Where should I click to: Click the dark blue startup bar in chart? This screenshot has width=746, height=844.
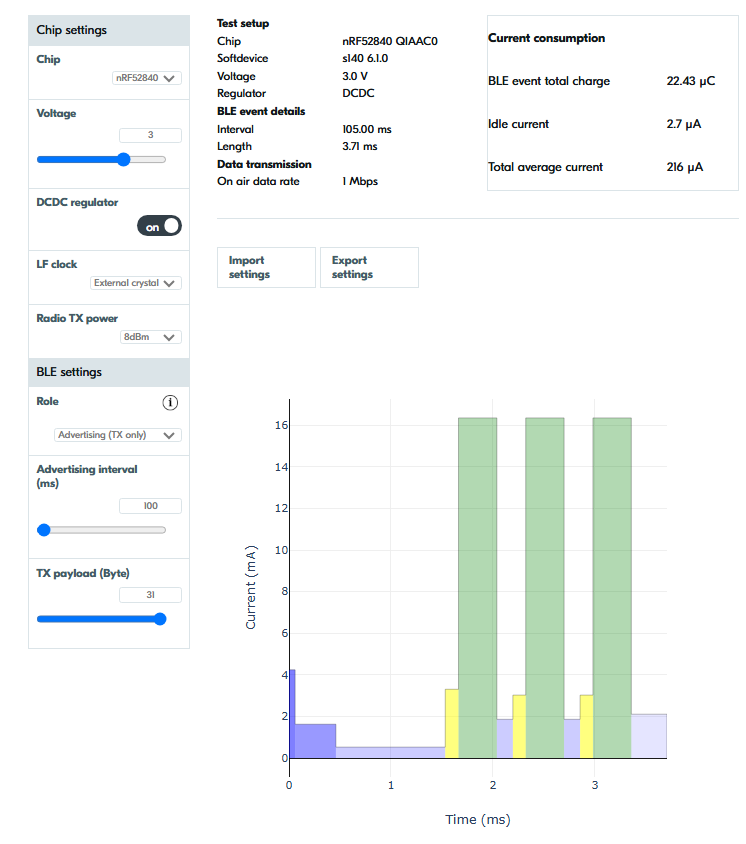tap(292, 714)
